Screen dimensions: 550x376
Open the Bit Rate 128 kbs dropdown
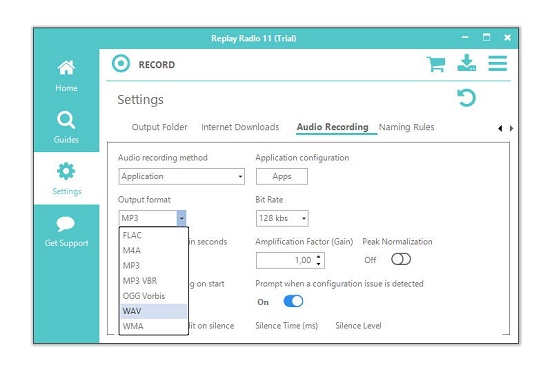click(x=282, y=219)
